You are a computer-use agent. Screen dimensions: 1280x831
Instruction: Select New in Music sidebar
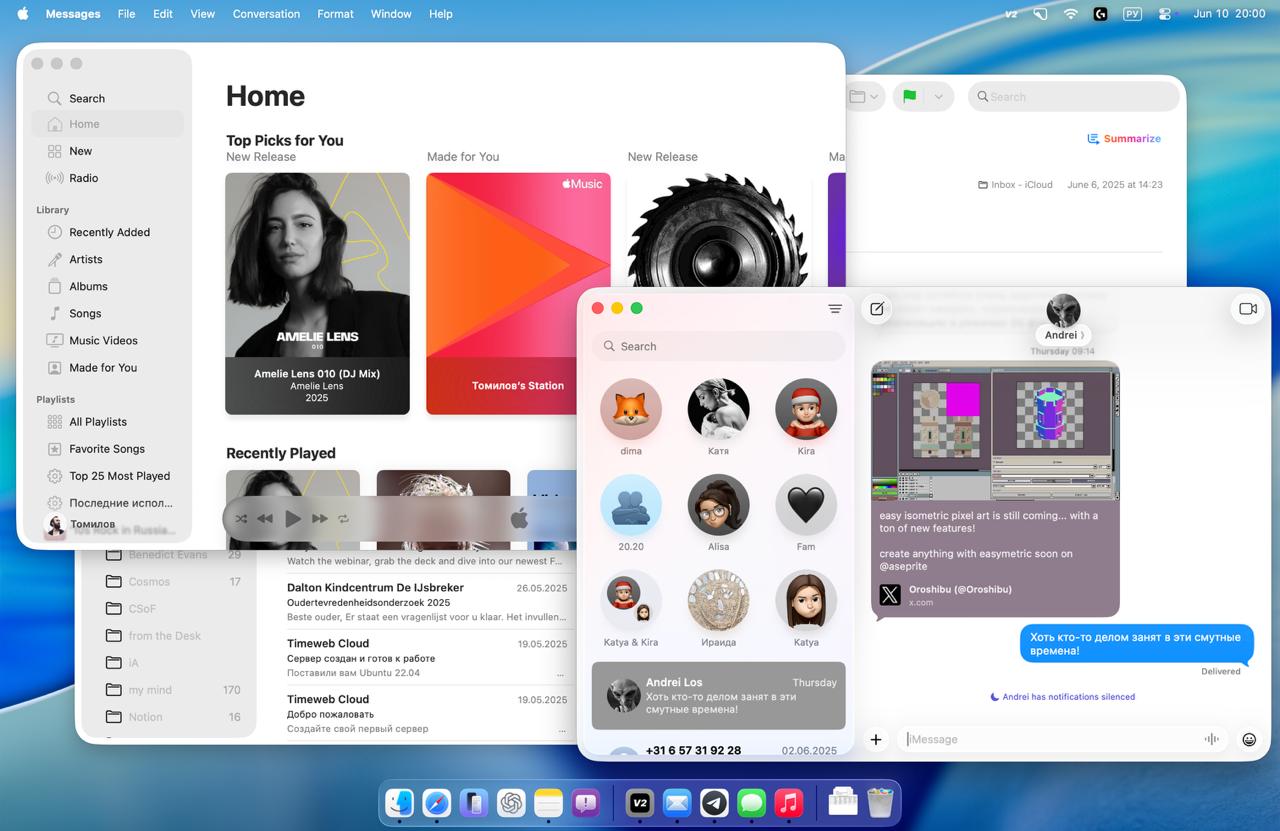tap(108, 151)
